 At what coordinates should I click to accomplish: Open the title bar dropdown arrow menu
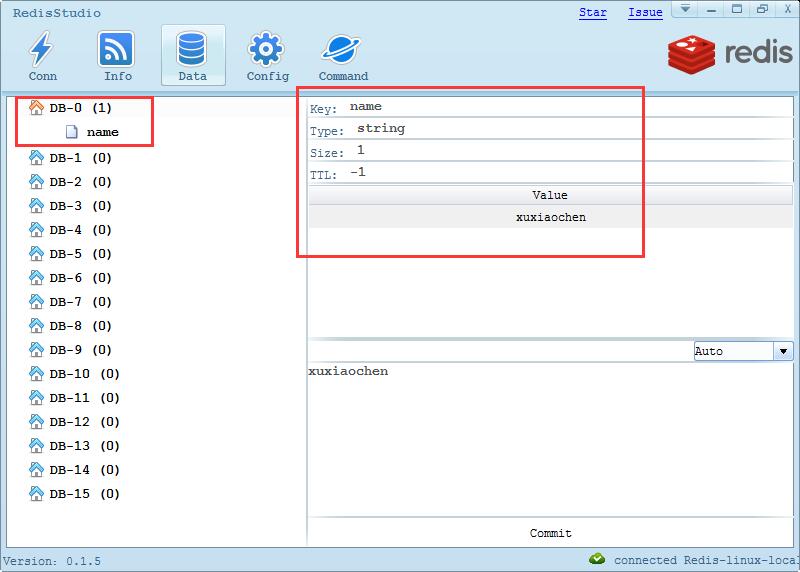pyautogui.click(x=685, y=9)
